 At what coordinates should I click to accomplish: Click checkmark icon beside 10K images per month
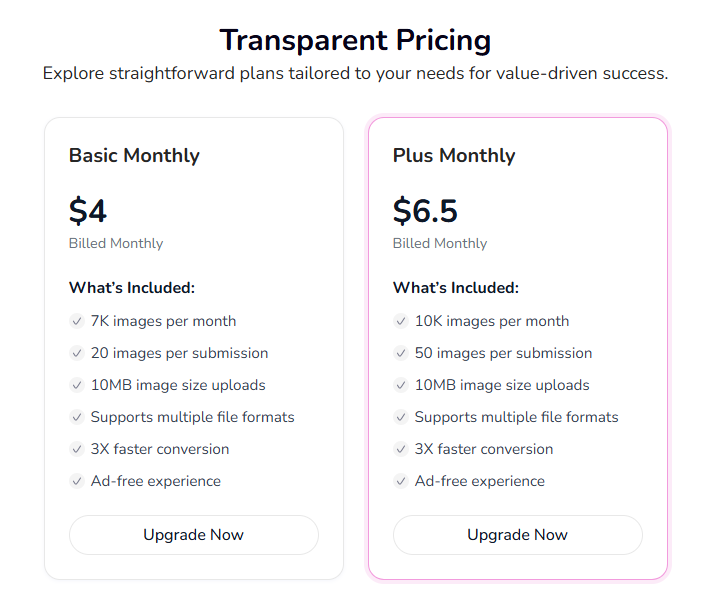400,321
